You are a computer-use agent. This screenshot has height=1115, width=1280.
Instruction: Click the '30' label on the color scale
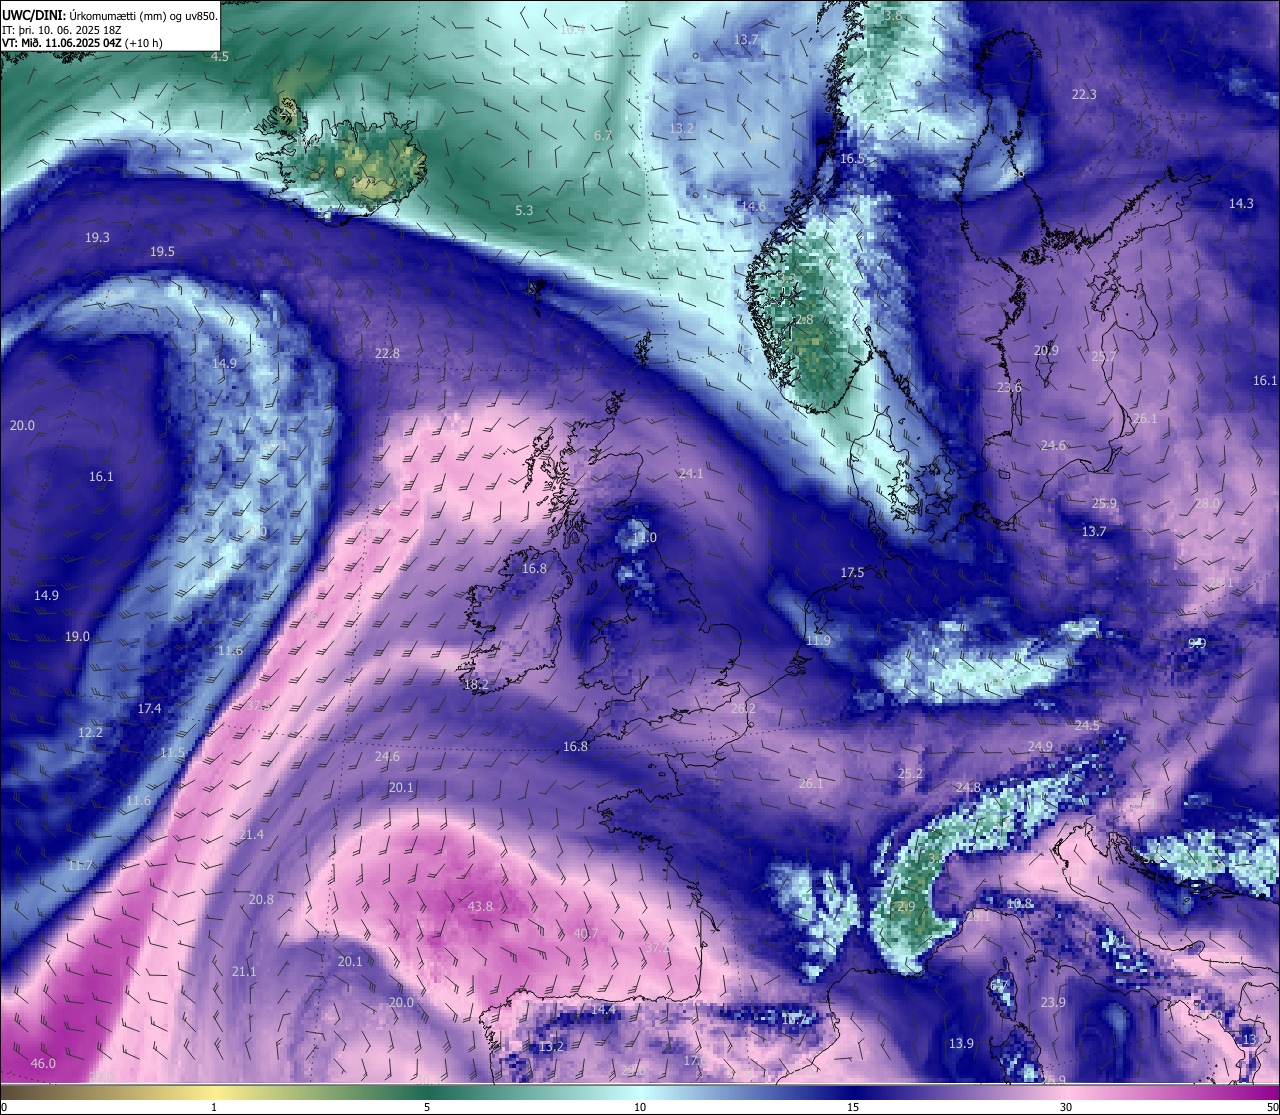coord(1066,1107)
